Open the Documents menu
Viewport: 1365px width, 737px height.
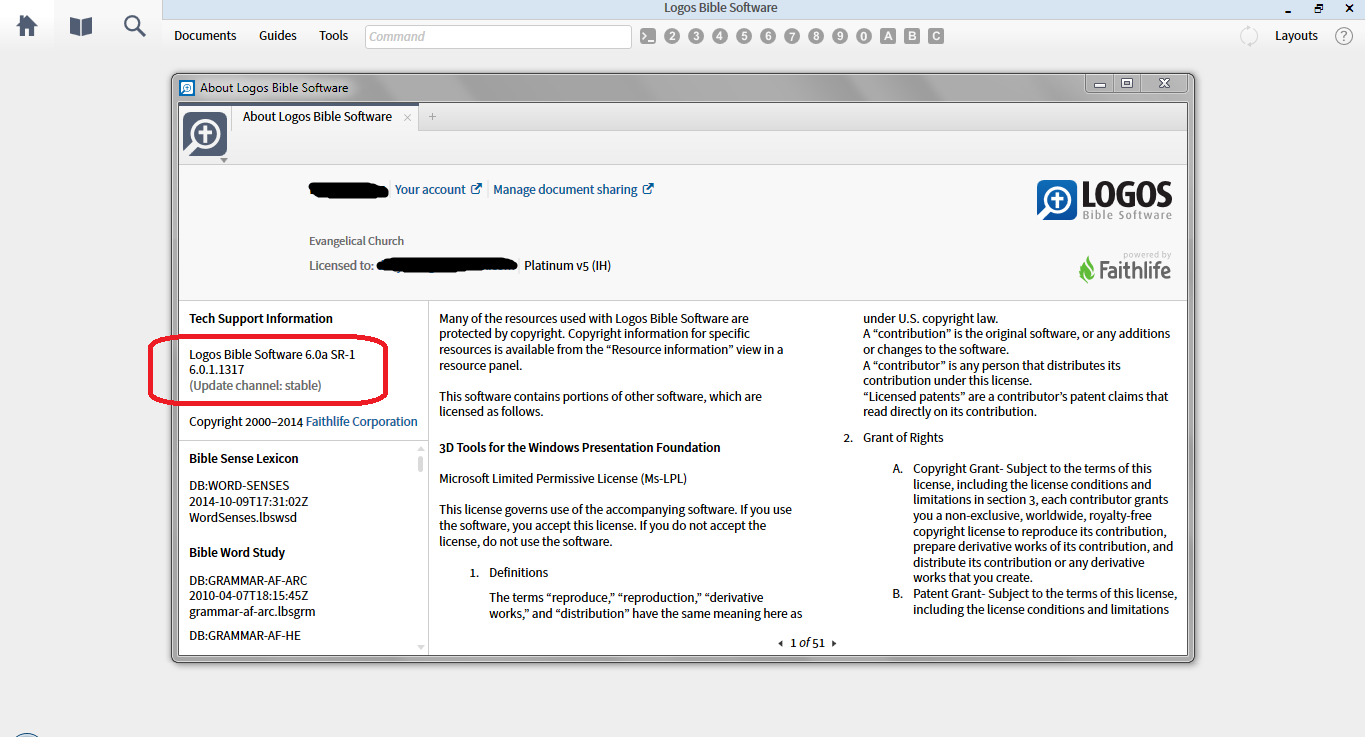click(205, 36)
